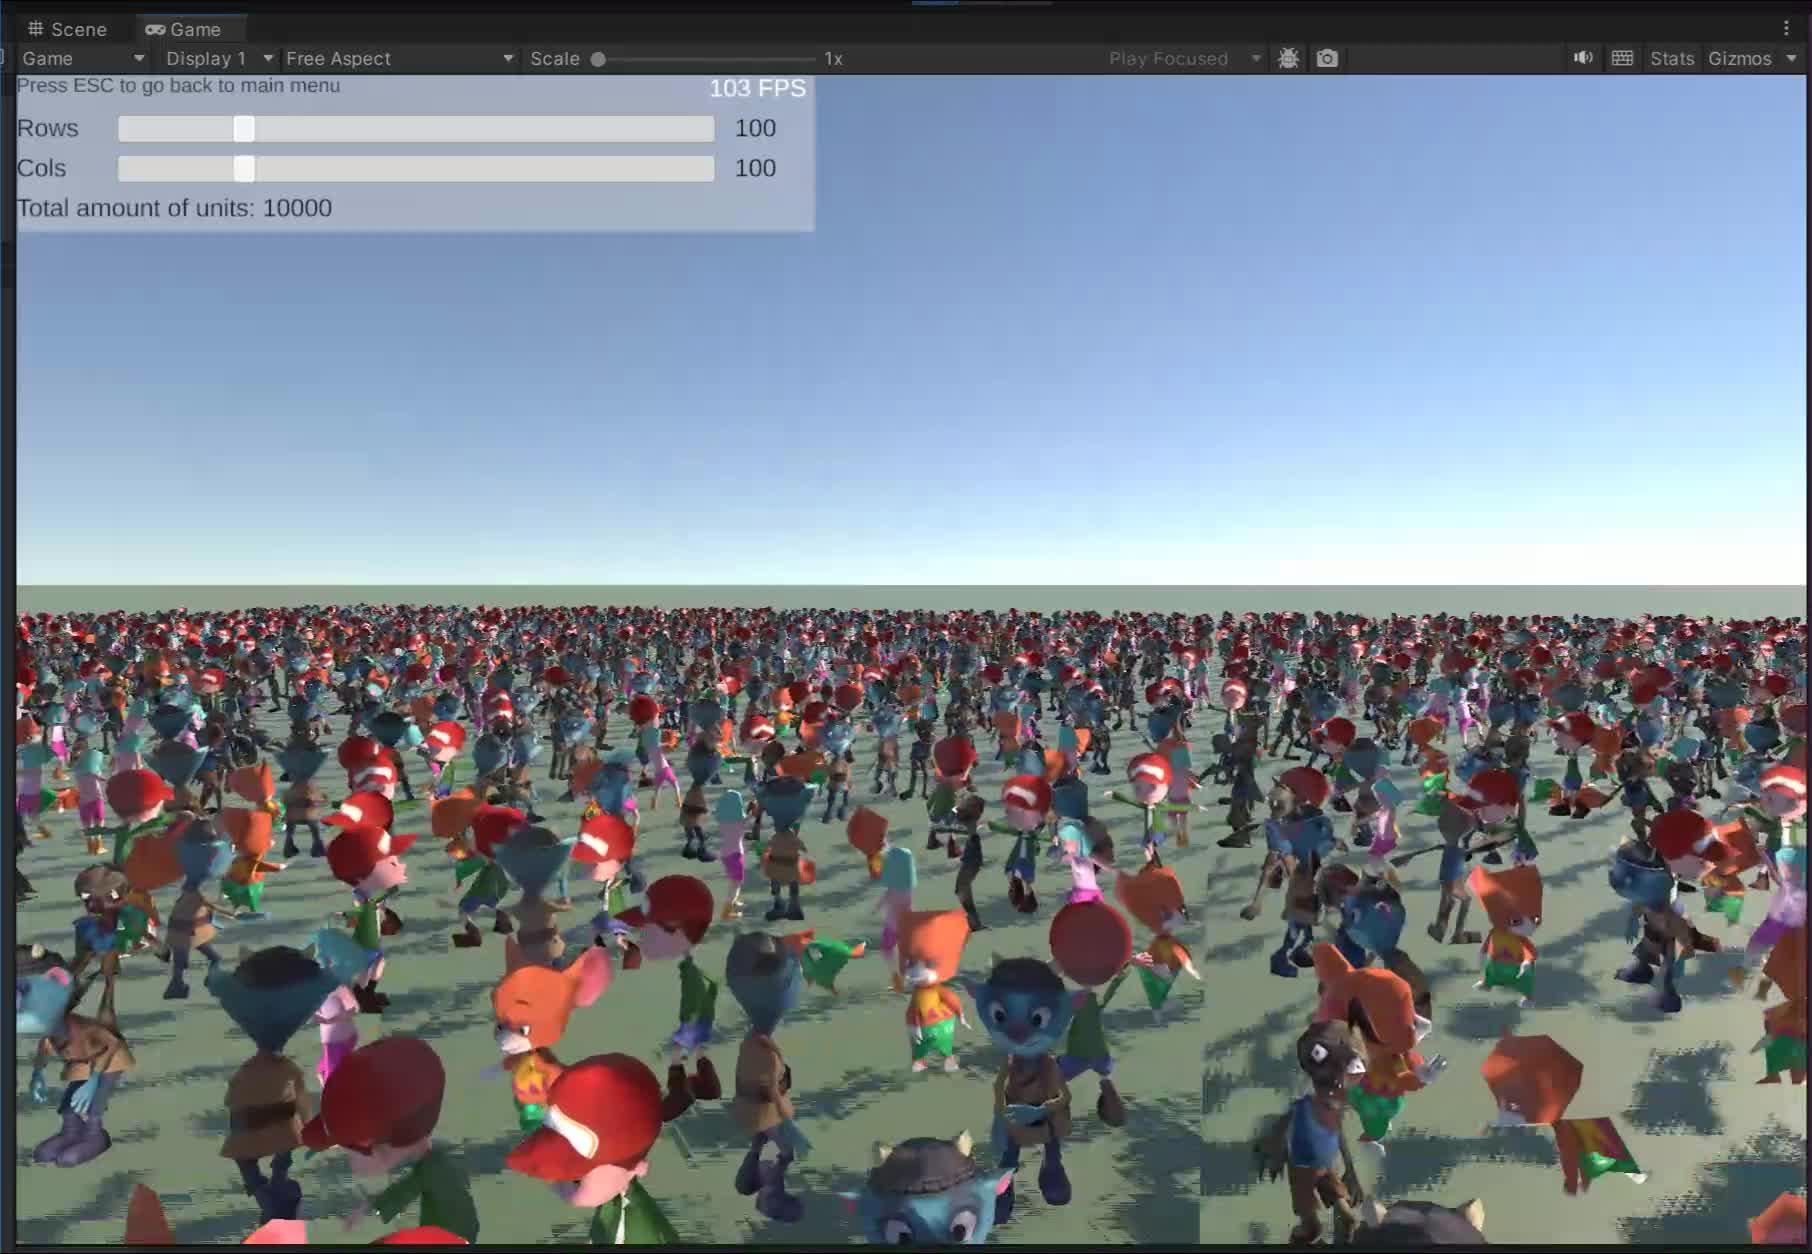1812x1254 pixels.
Task: Show rendering statistics via Stats button
Action: coord(1673,58)
